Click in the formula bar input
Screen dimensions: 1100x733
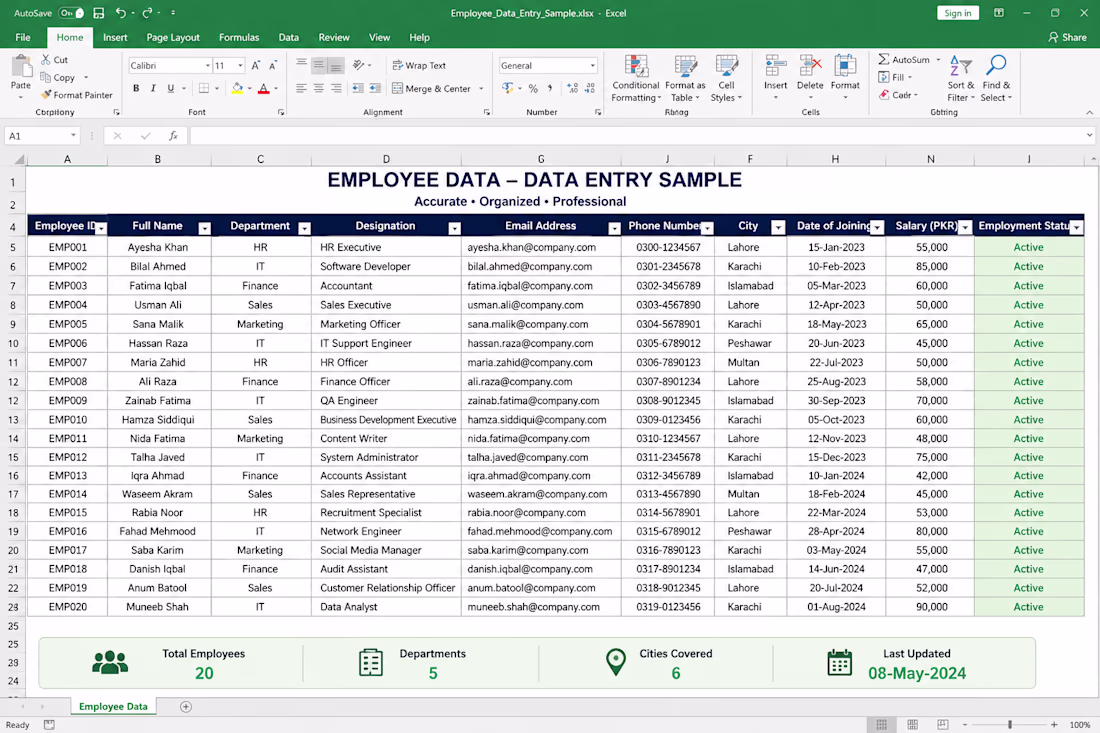pos(635,136)
